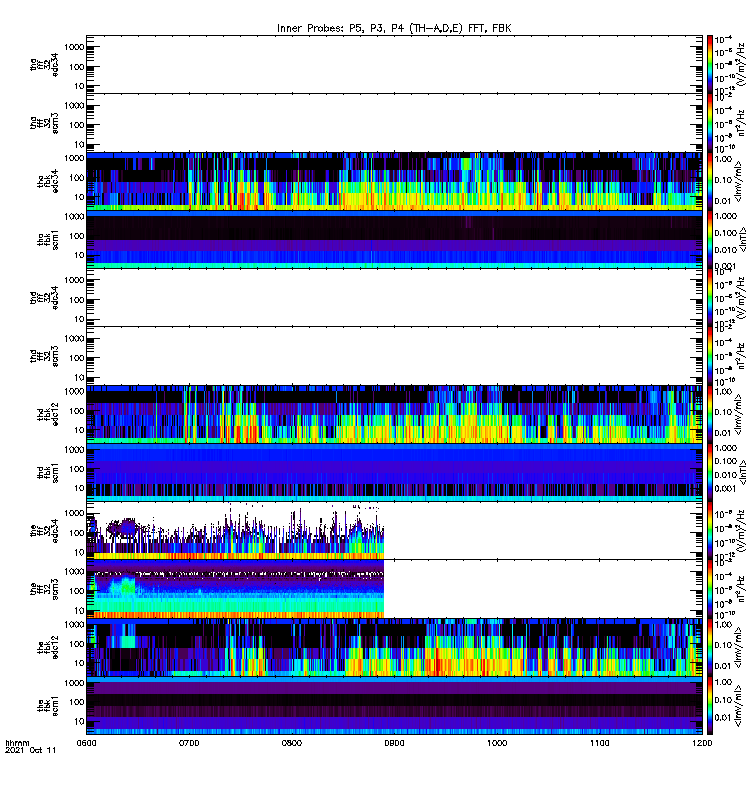The width and height of the screenshot is (750, 800).
Task: Click the color bar beside tha fbk scm1
Action: [710, 239]
